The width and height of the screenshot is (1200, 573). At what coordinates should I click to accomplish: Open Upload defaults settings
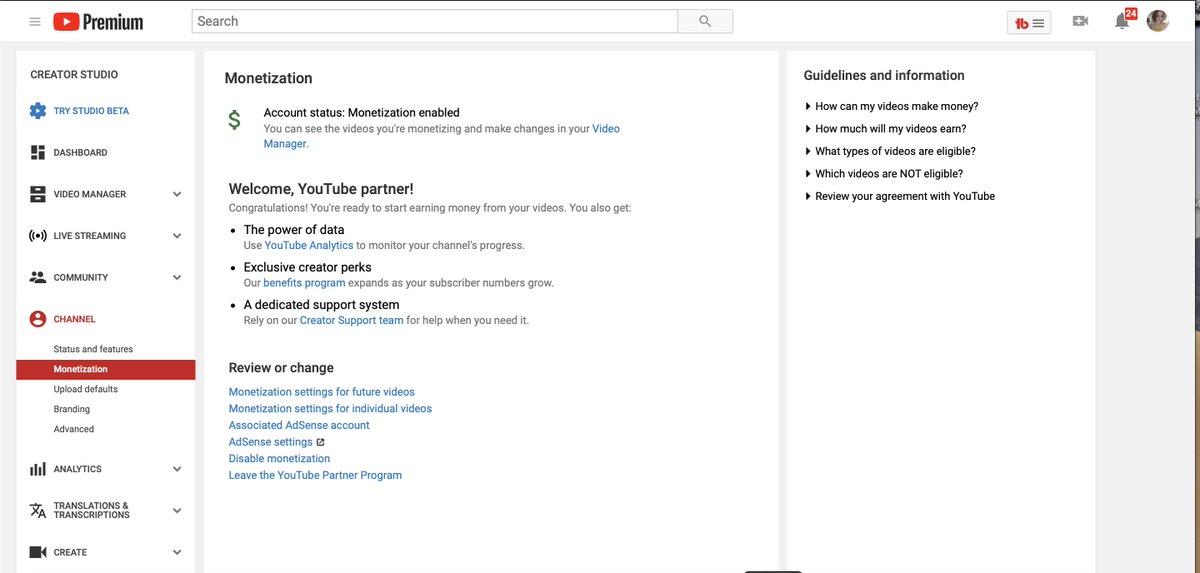[86, 389]
